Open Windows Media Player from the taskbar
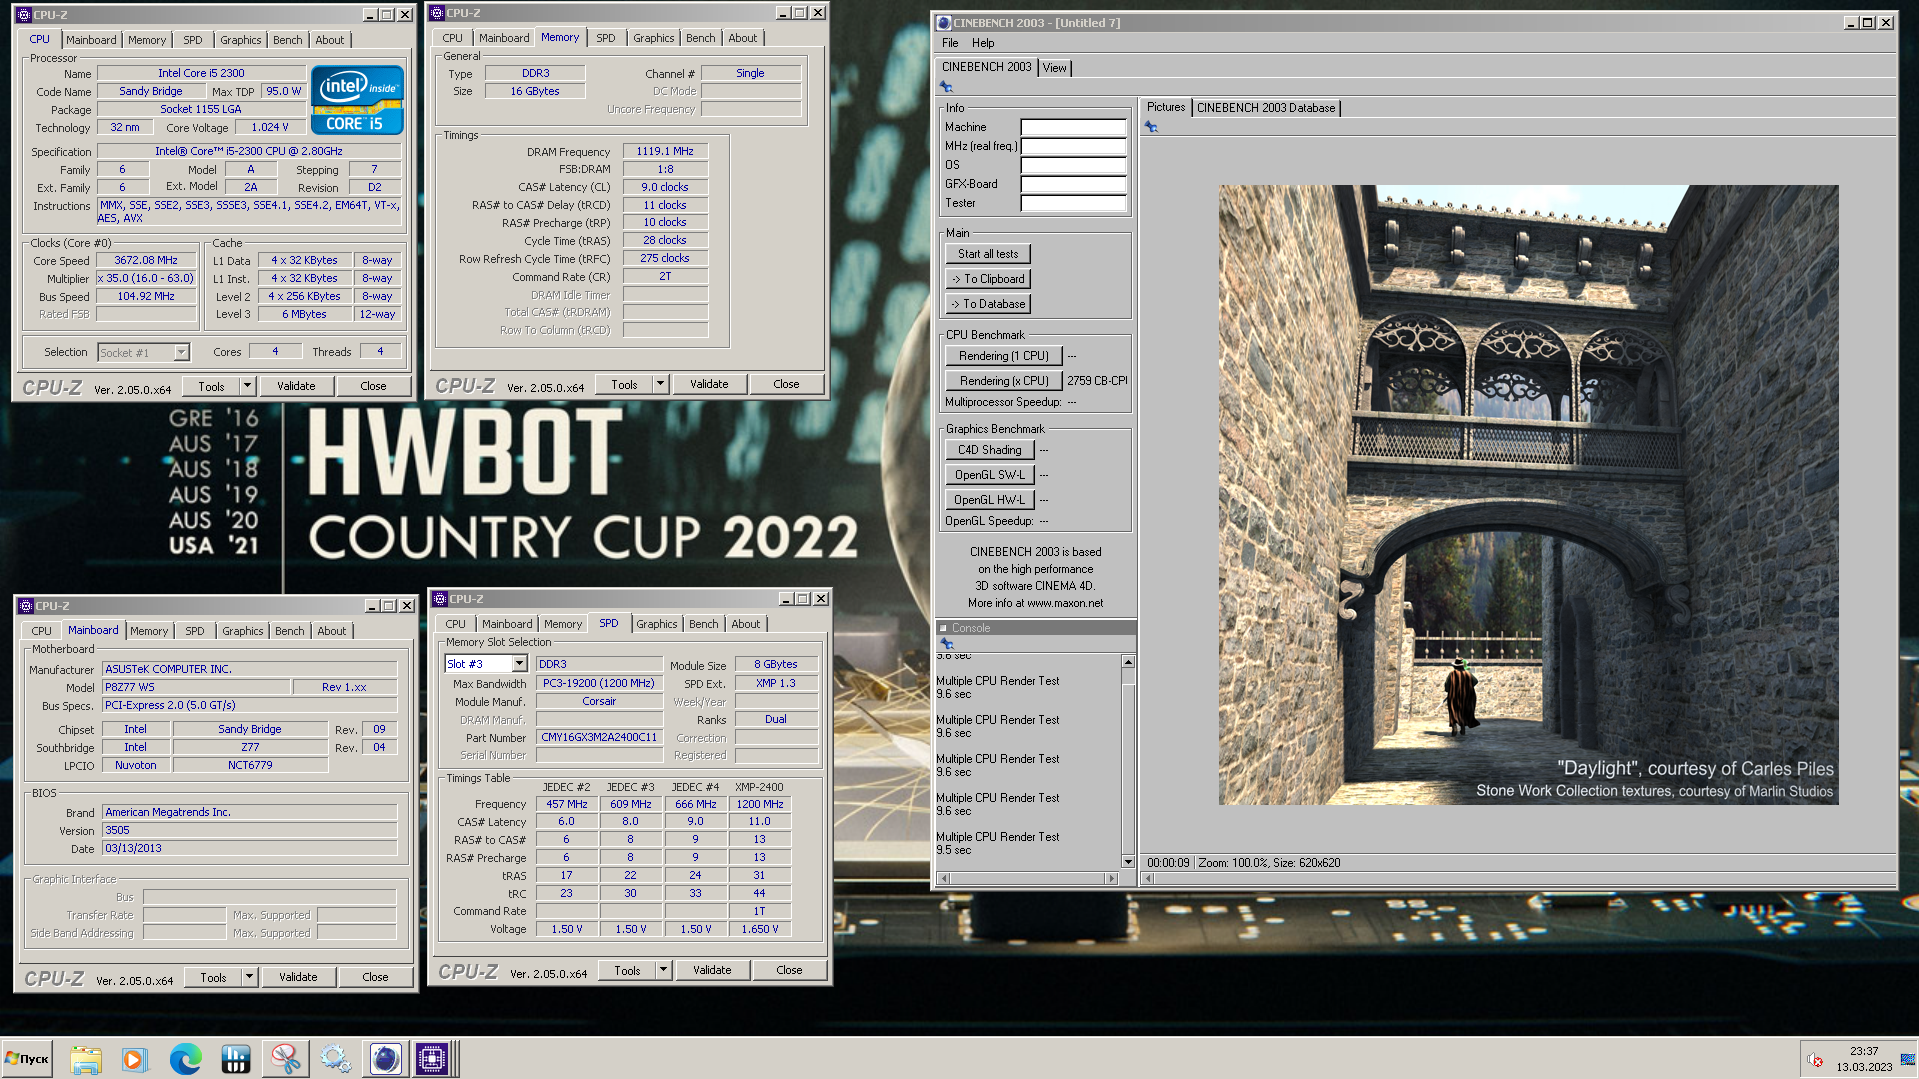This screenshot has width=1919, height=1079. pos(134,1058)
